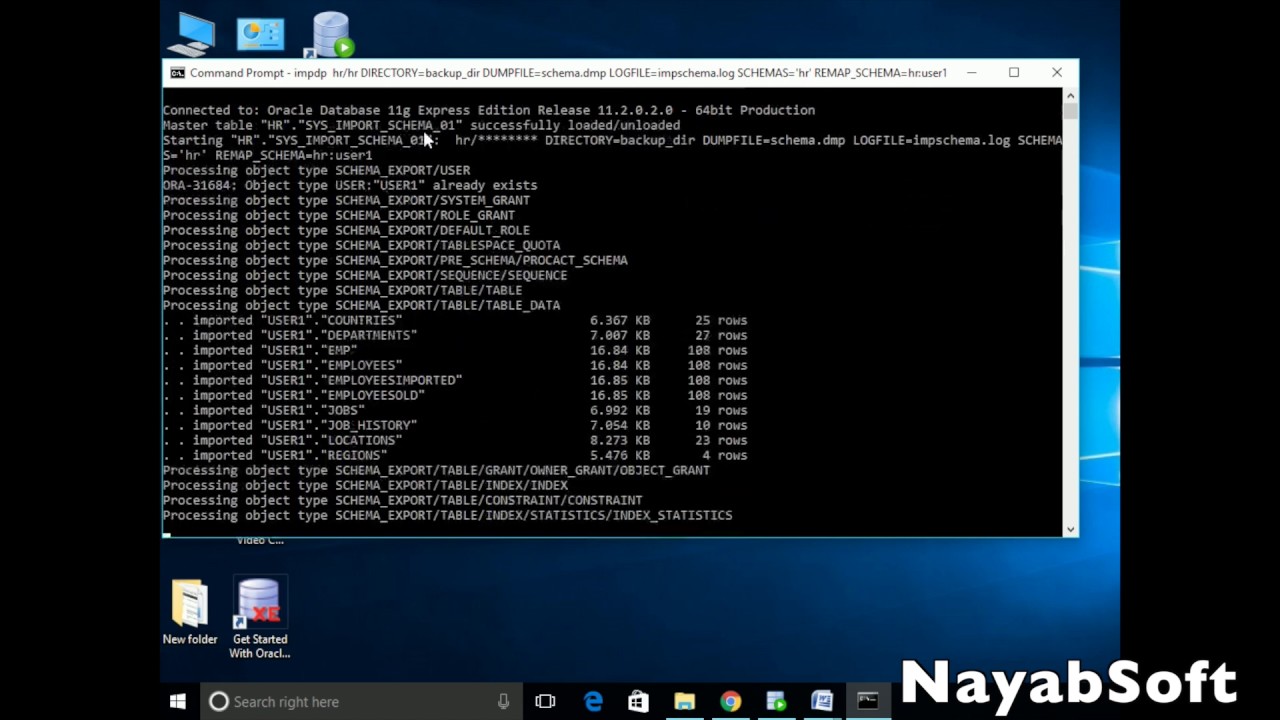Click the 'SCHEMA_EXPORT/ROLE_GRANT' processing line
This screenshot has height=720, width=1280.
(x=339, y=215)
